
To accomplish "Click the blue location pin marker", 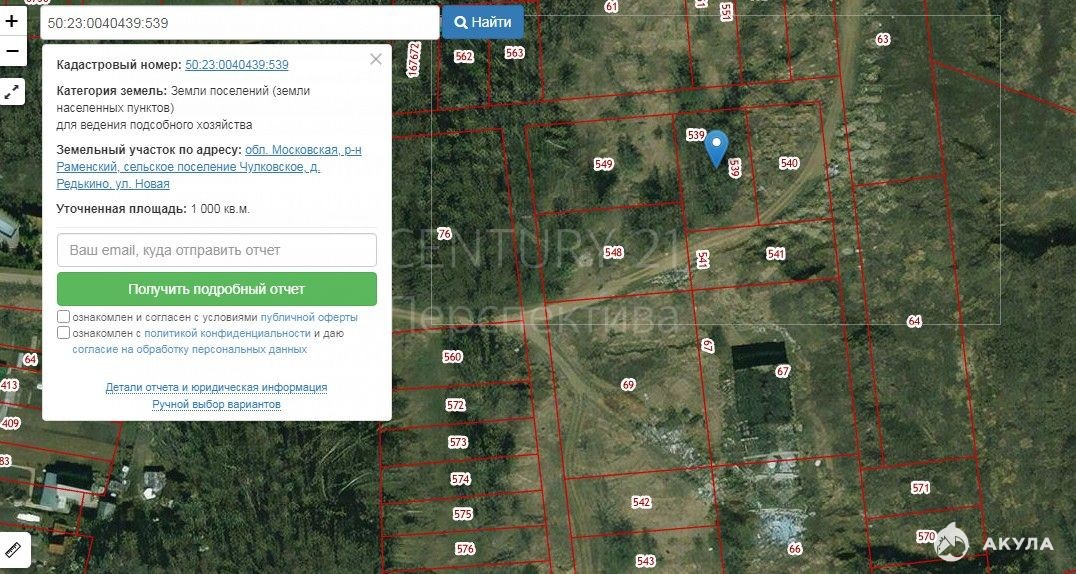I will point(716,149).
